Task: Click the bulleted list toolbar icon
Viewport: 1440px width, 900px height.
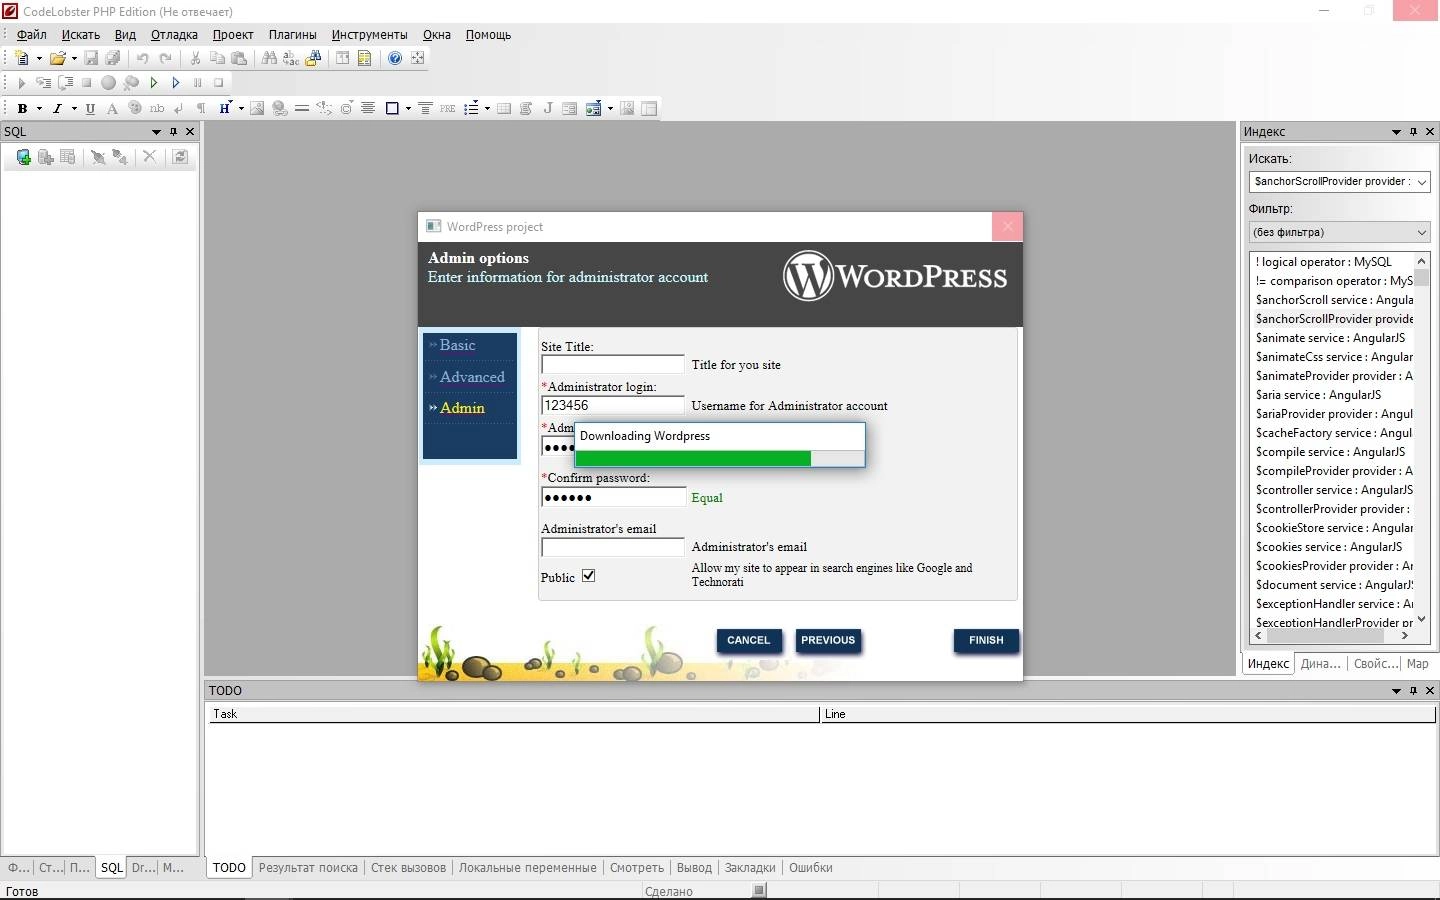Action: pyautogui.click(x=471, y=108)
